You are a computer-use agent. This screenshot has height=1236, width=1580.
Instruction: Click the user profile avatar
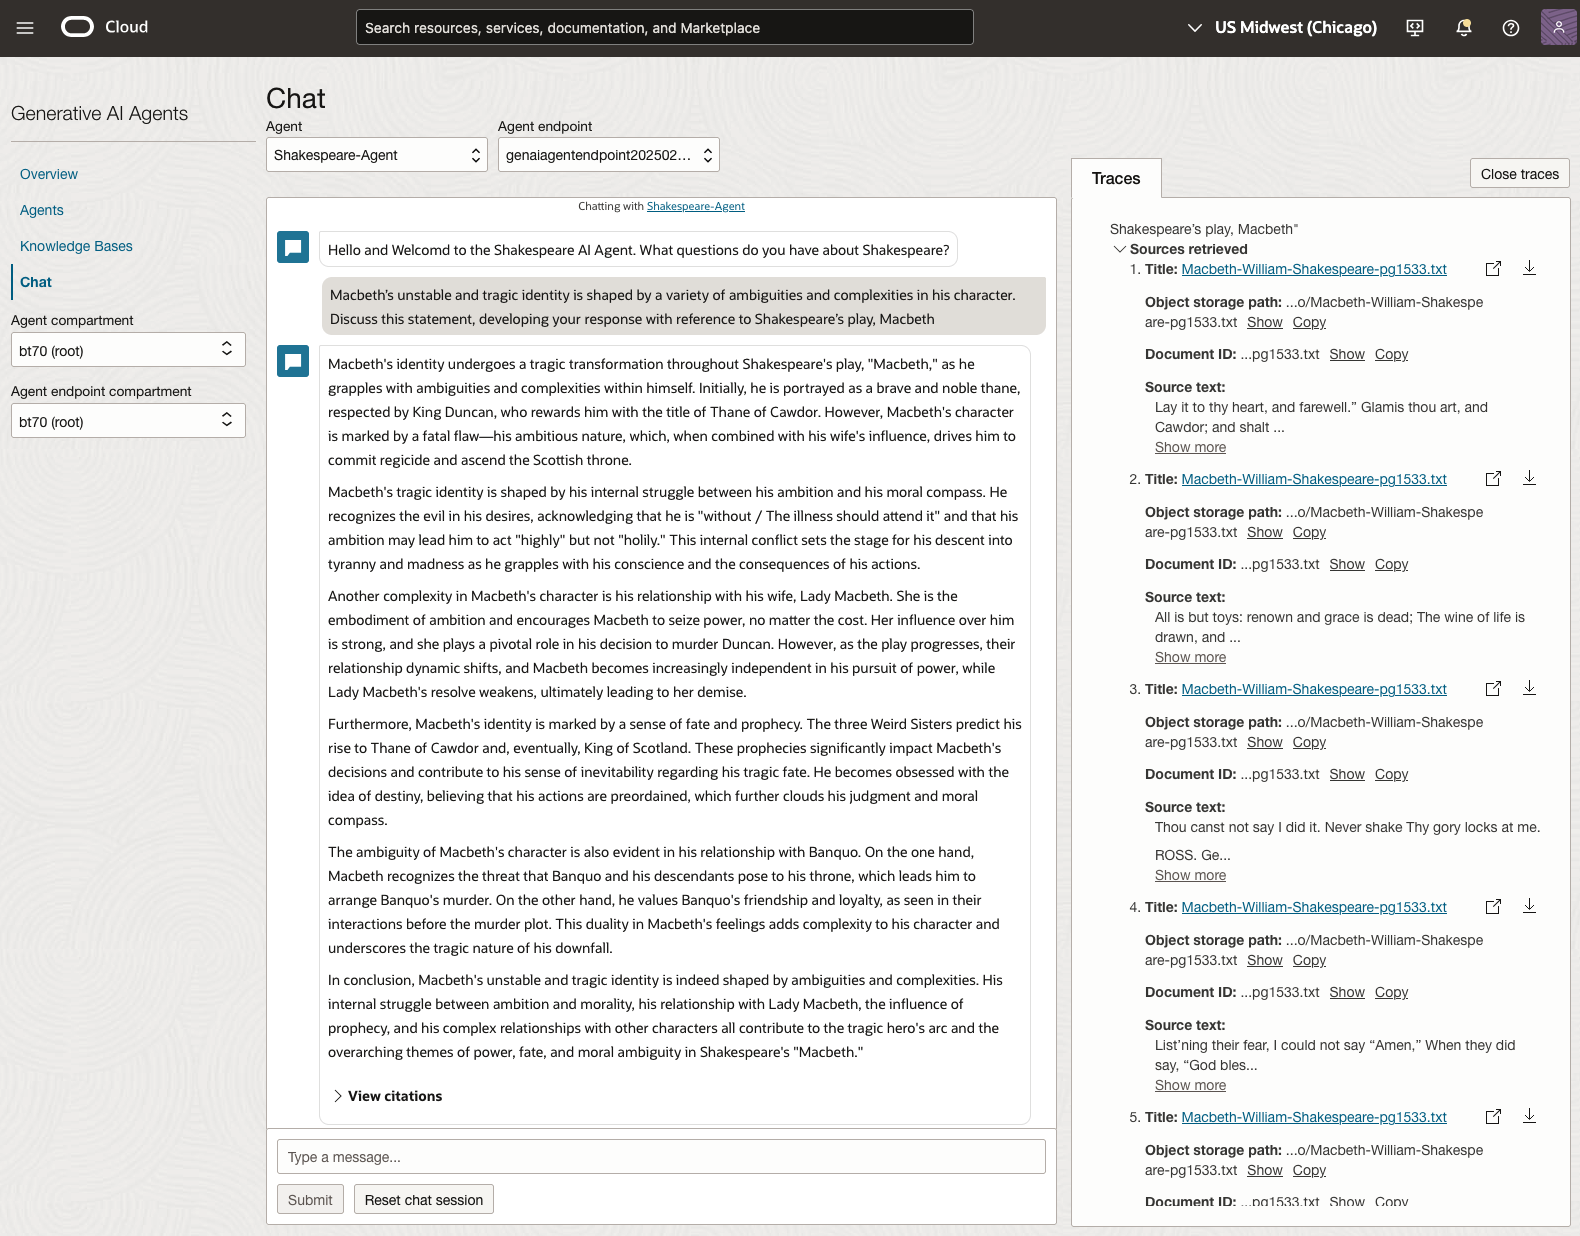[1558, 28]
